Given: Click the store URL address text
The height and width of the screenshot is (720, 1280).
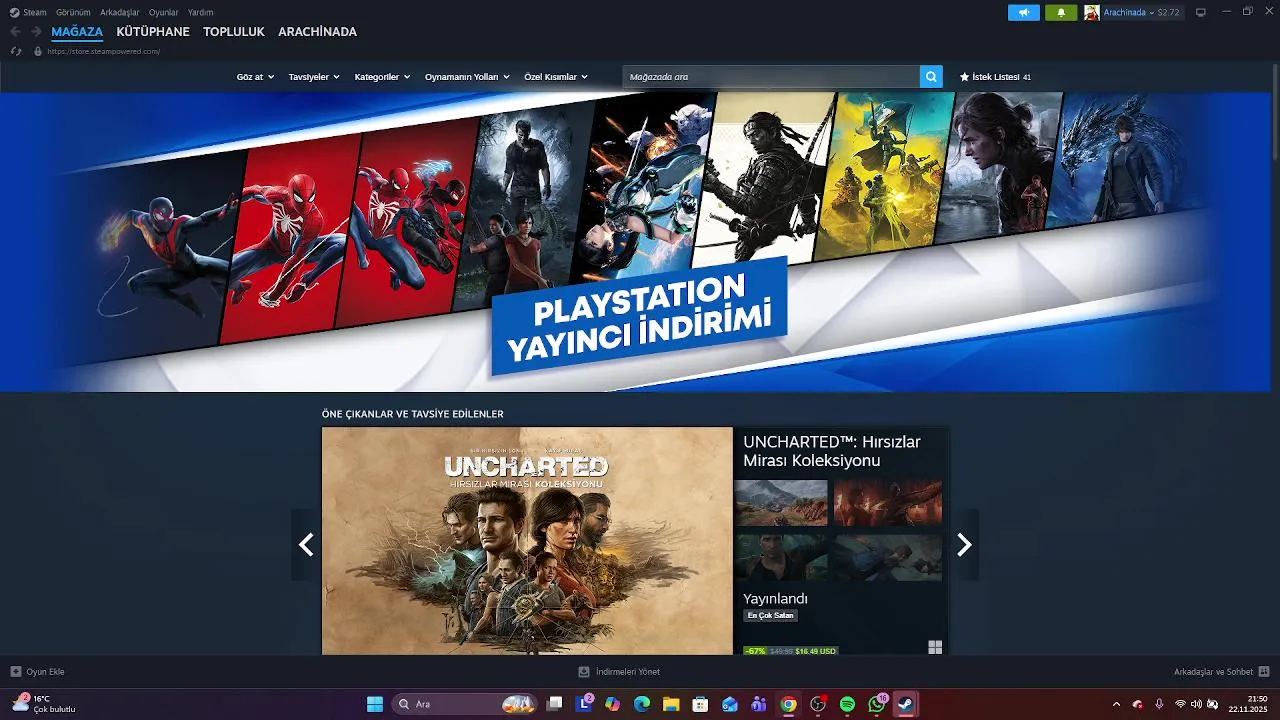Looking at the screenshot, I should coord(103,51).
